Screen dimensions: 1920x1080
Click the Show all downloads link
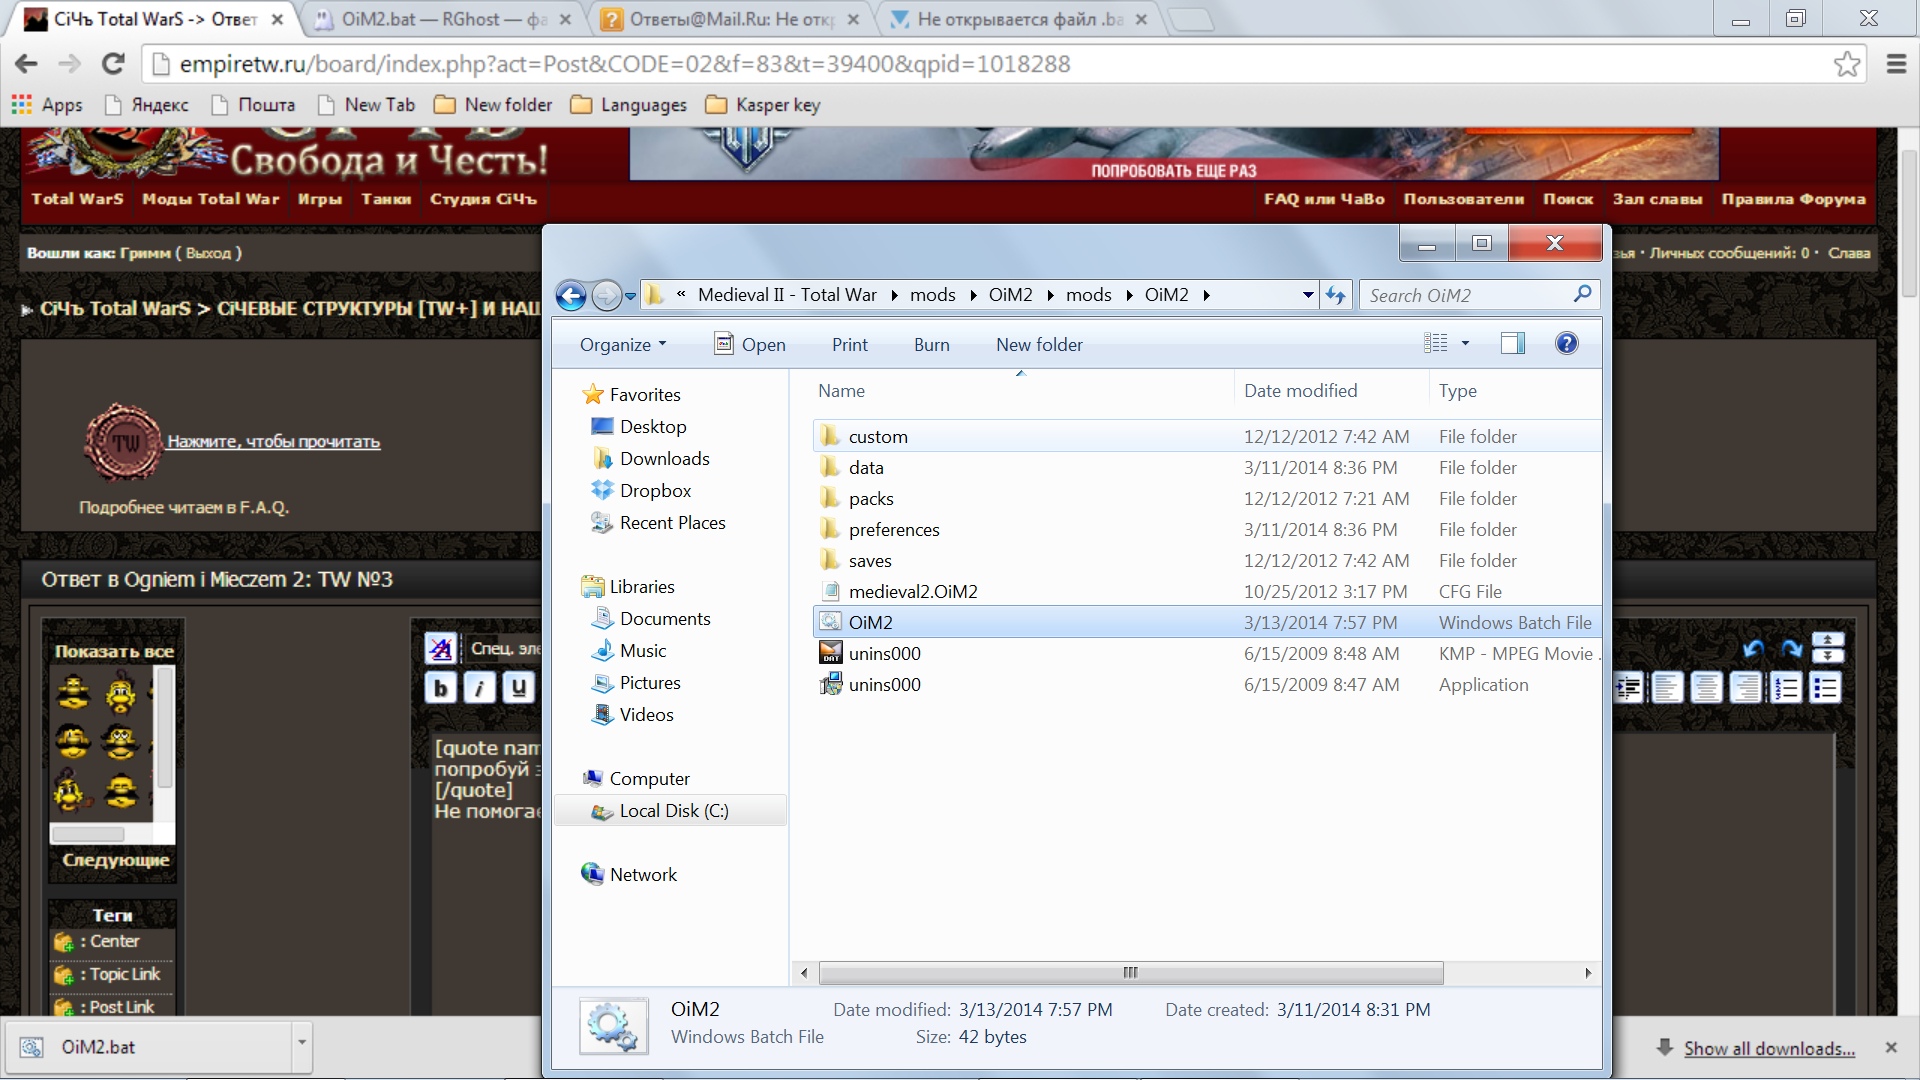click(1768, 1048)
